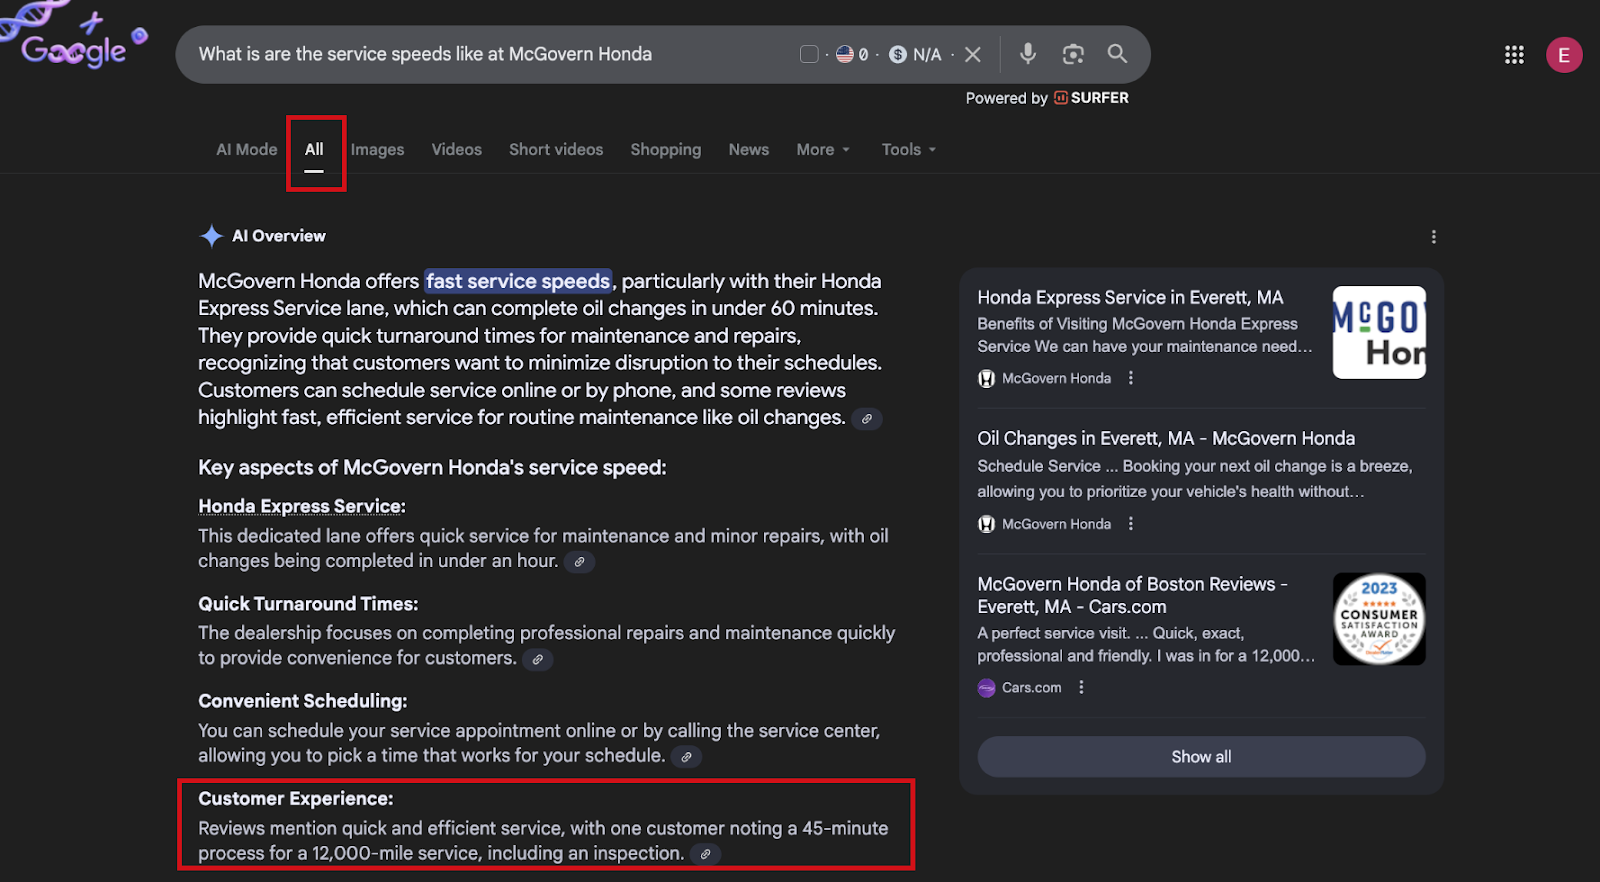Screen dimensions: 1600x882
Task: Clear the search query with X
Action: pos(972,54)
